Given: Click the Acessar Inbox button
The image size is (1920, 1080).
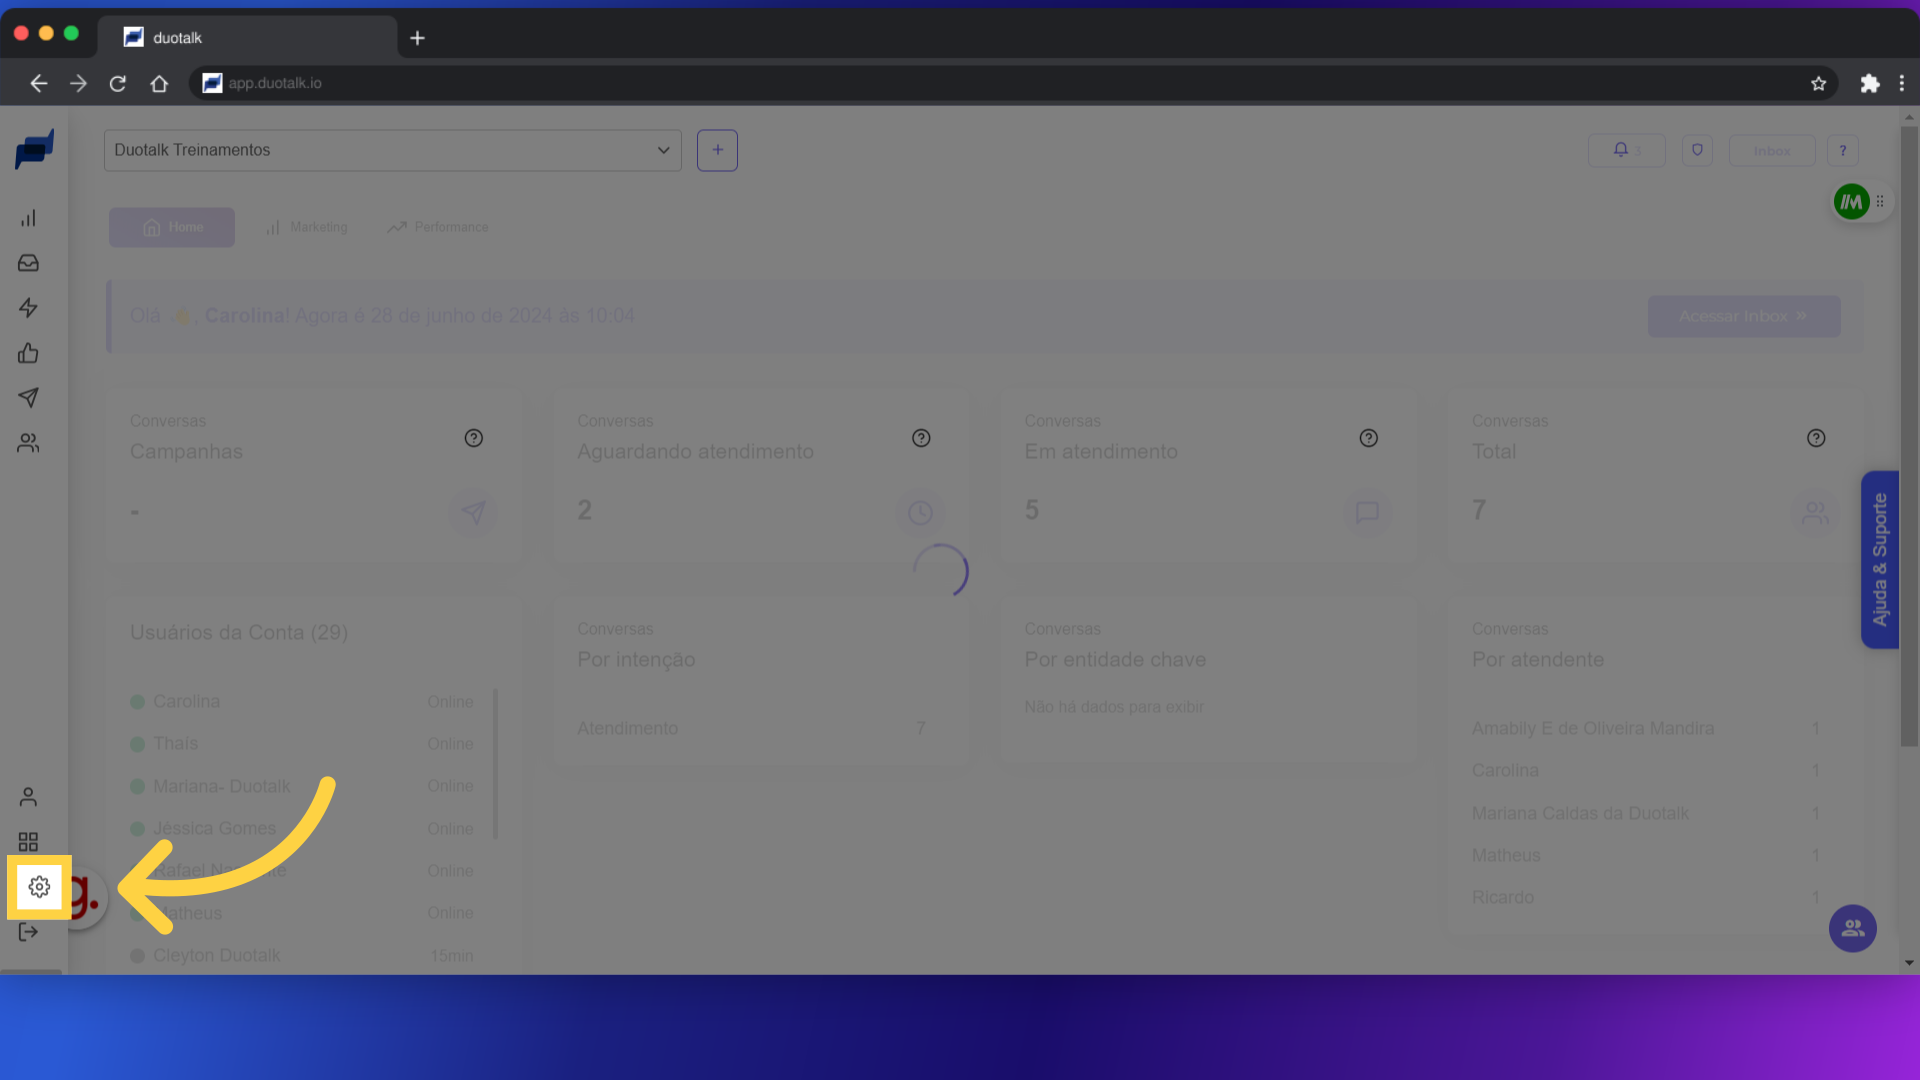Looking at the screenshot, I should [1743, 316].
